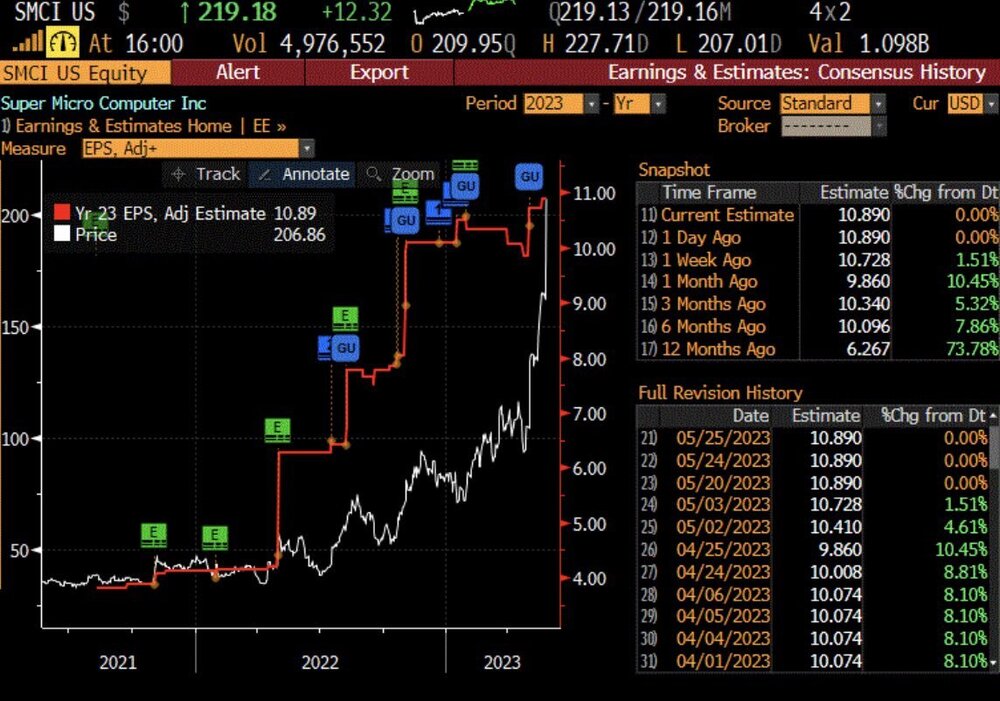Click the white Price legend swatch
1000x701 pixels.
tap(62, 234)
